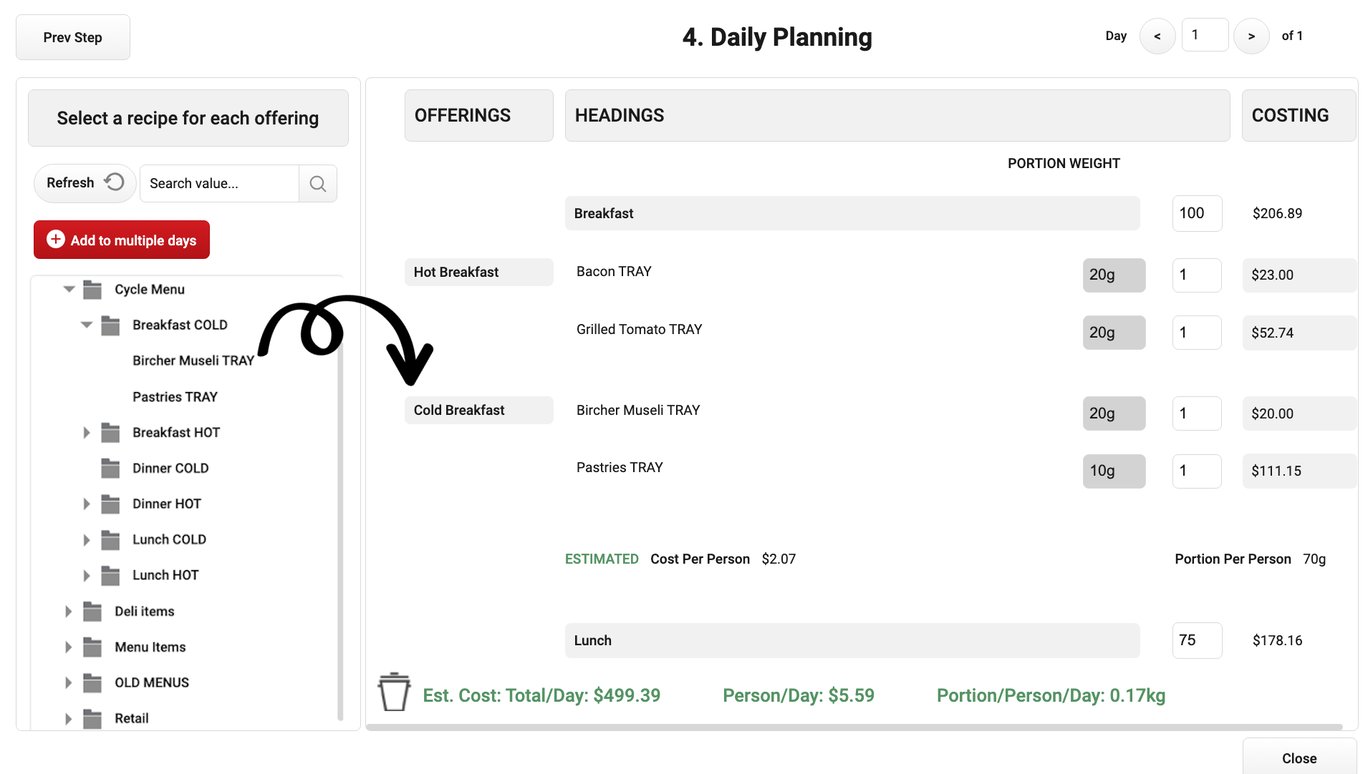The width and height of the screenshot is (1368, 774).
Task: Advance to next day with right chevron
Action: 1251,34
